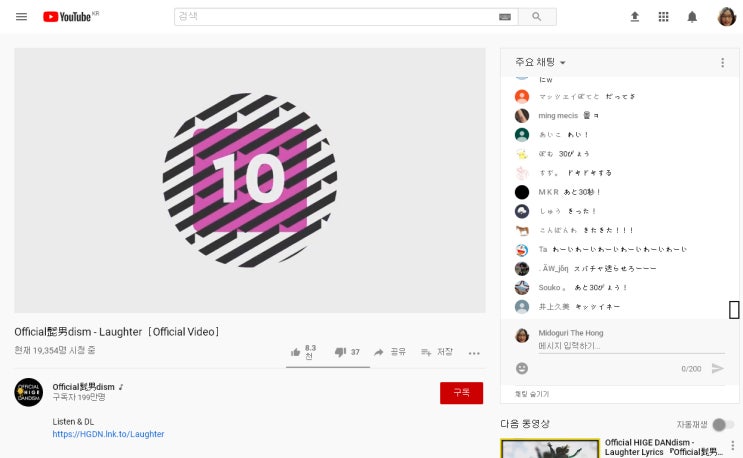Click username Midoguri The Hong
Image resolution: width=743 pixels, height=458 pixels.
571,333
